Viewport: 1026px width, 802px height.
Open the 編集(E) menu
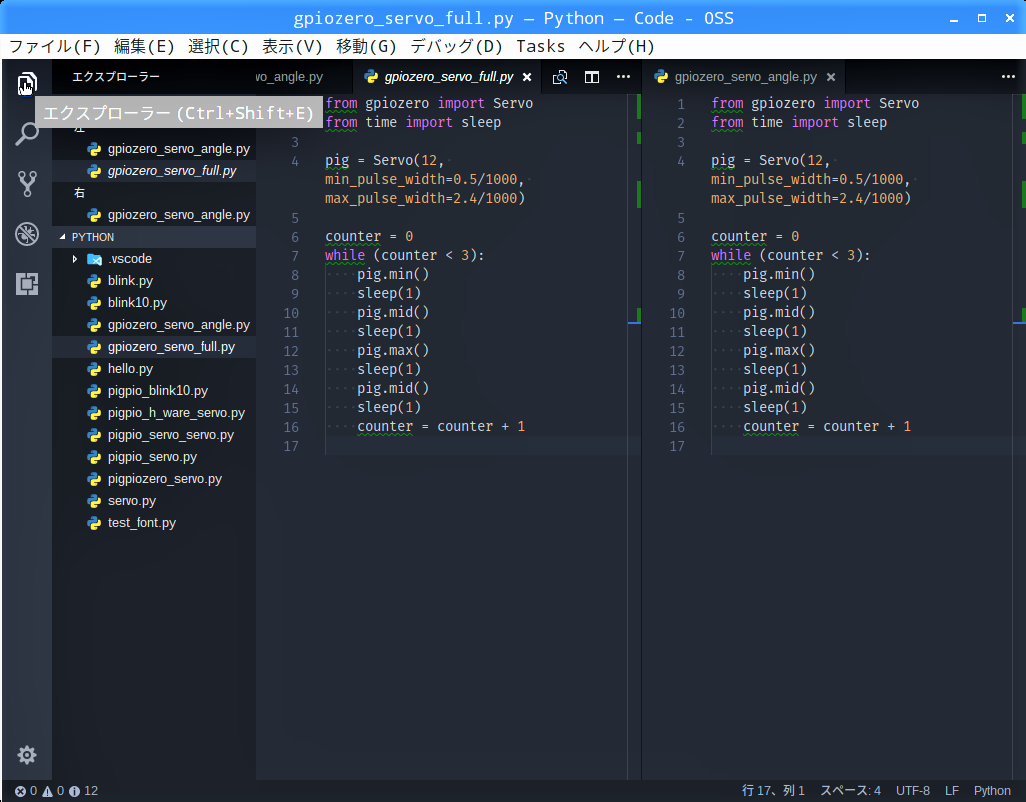tap(144, 46)
